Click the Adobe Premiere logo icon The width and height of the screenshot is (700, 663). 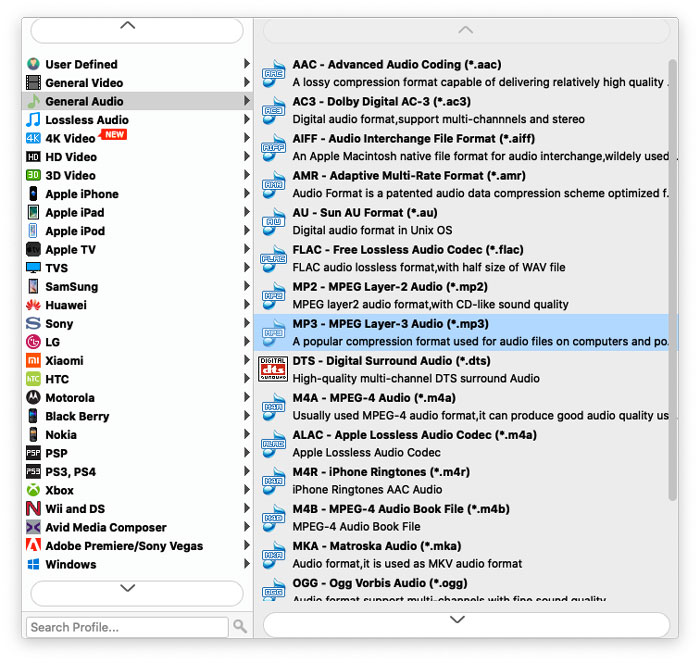point(33,545)
